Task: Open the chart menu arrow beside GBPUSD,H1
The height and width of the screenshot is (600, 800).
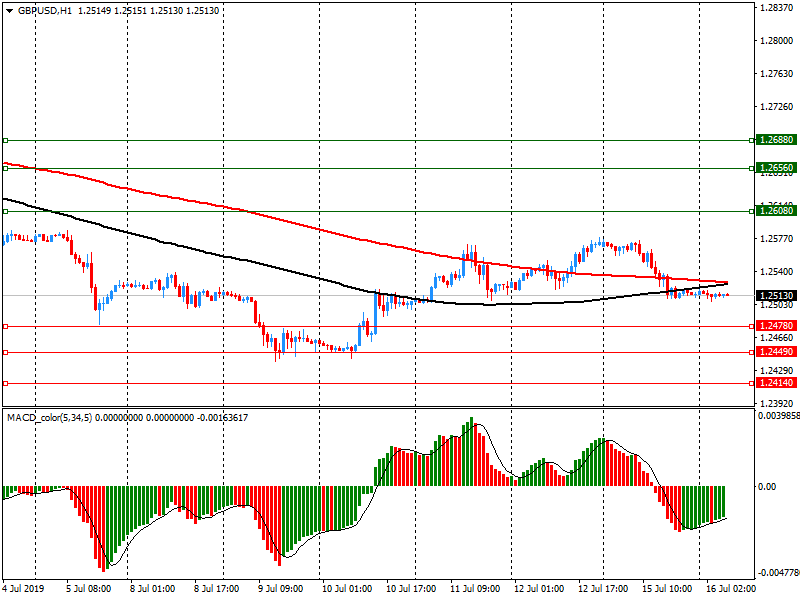Action: click(10, 11)
